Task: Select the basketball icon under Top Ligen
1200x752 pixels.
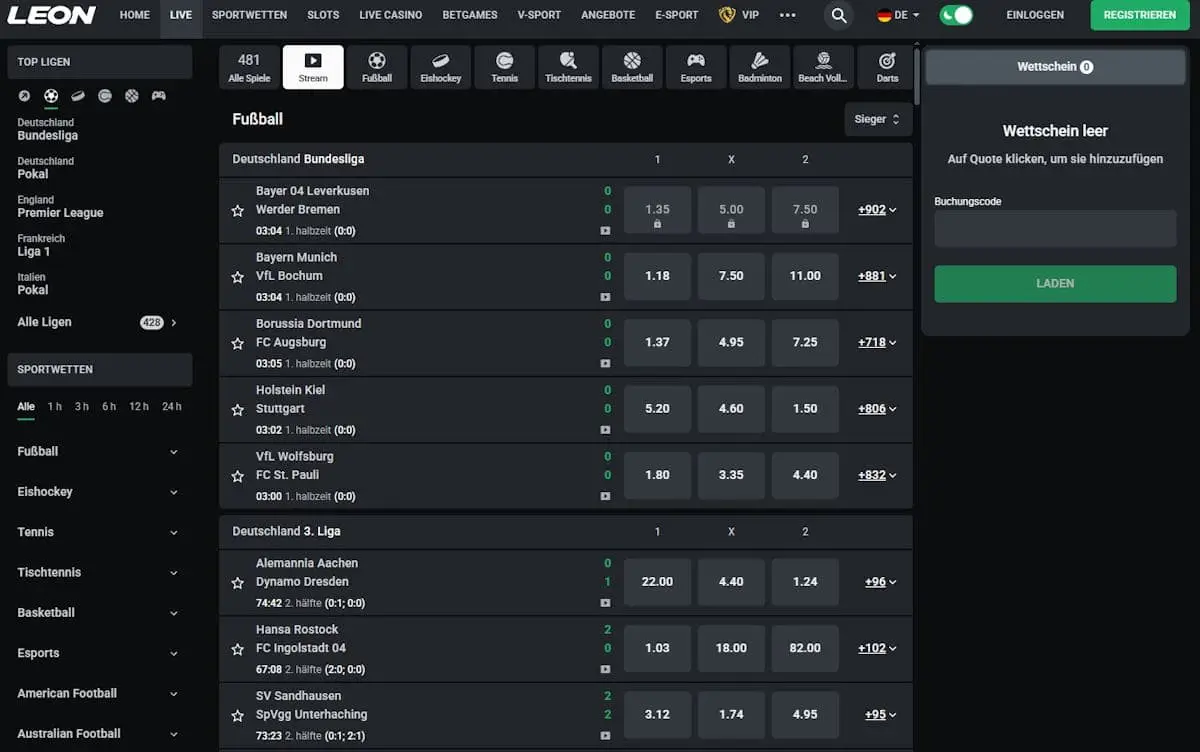Action: (132, 96)
